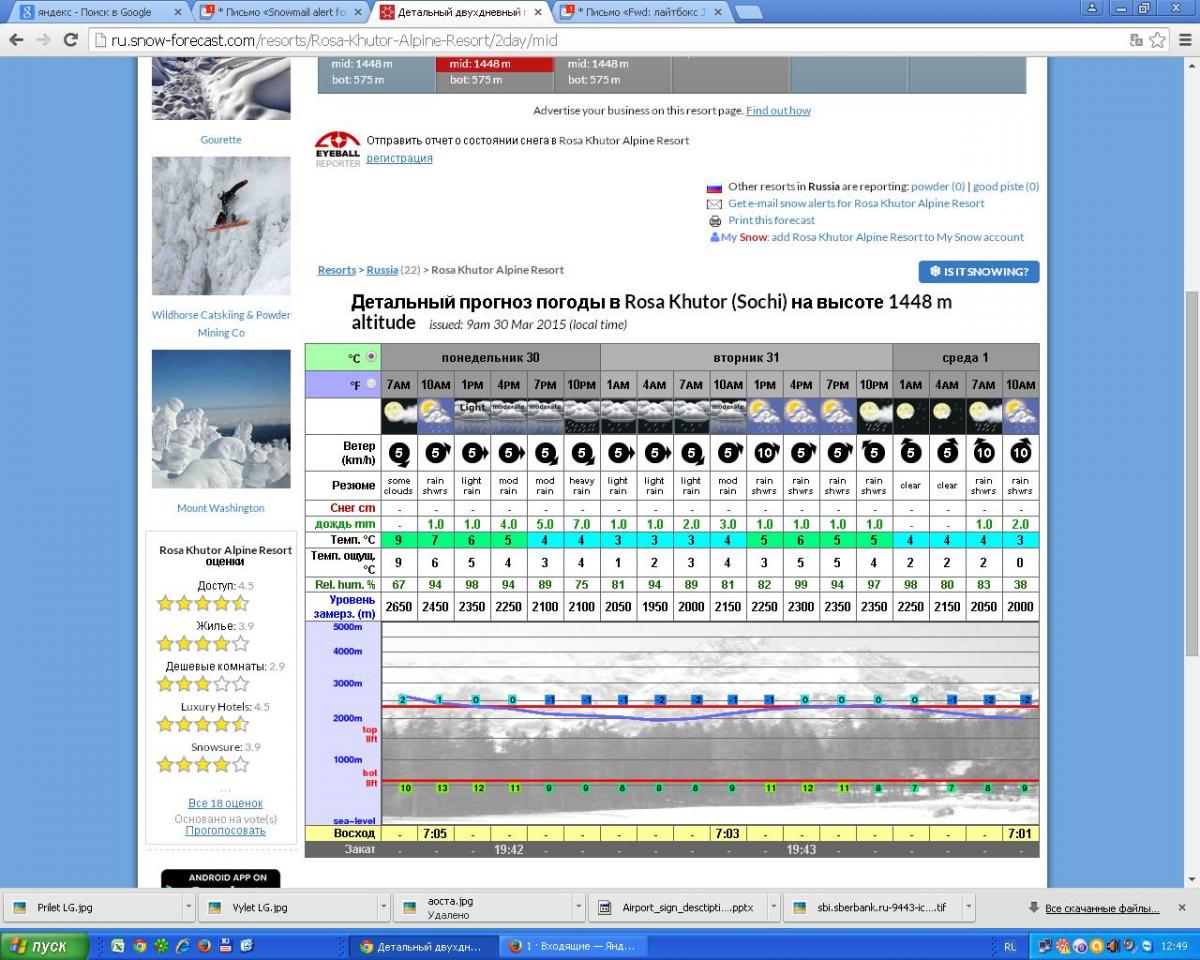Image resolution: width=1200 pixels, height=960 pixels.
Task: Click the Chrome icon in quick launch
Action: 140,945
